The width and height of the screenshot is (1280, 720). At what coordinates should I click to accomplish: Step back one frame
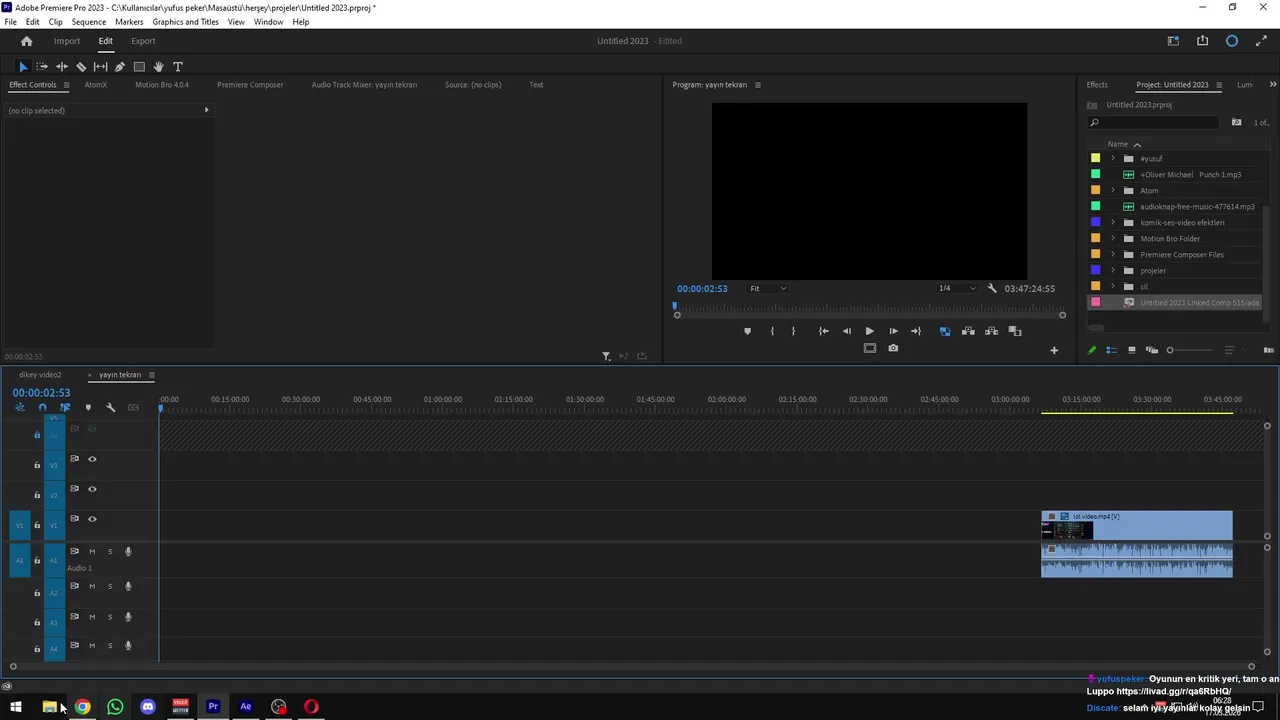click(x=846, y=331)
